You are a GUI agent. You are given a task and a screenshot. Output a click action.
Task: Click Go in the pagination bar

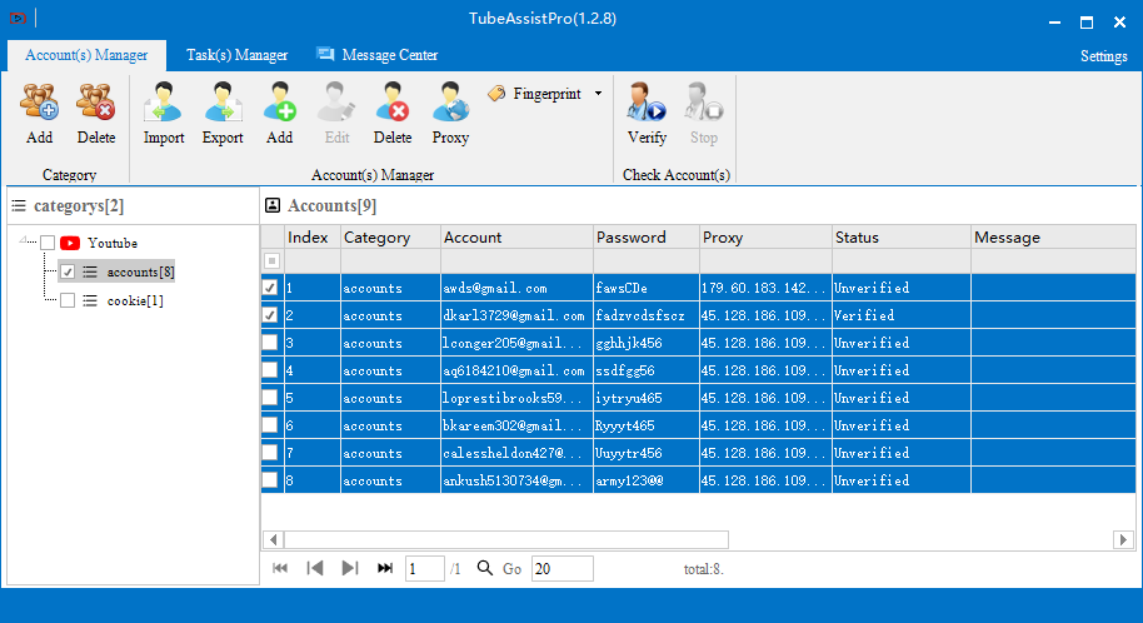point(512,569)
